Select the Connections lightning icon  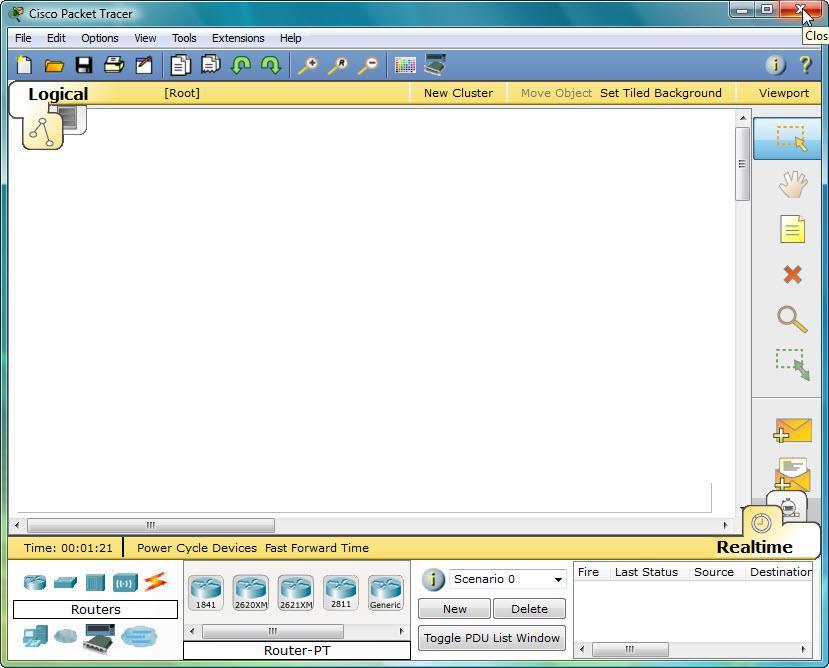pos(155,582)
